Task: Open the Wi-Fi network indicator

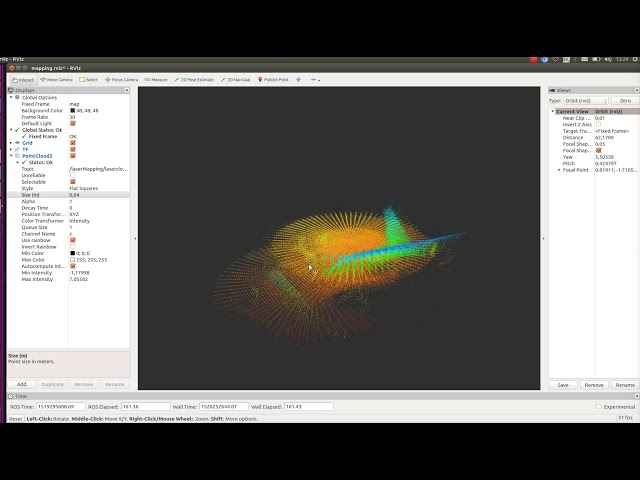Action: point(555,60)
